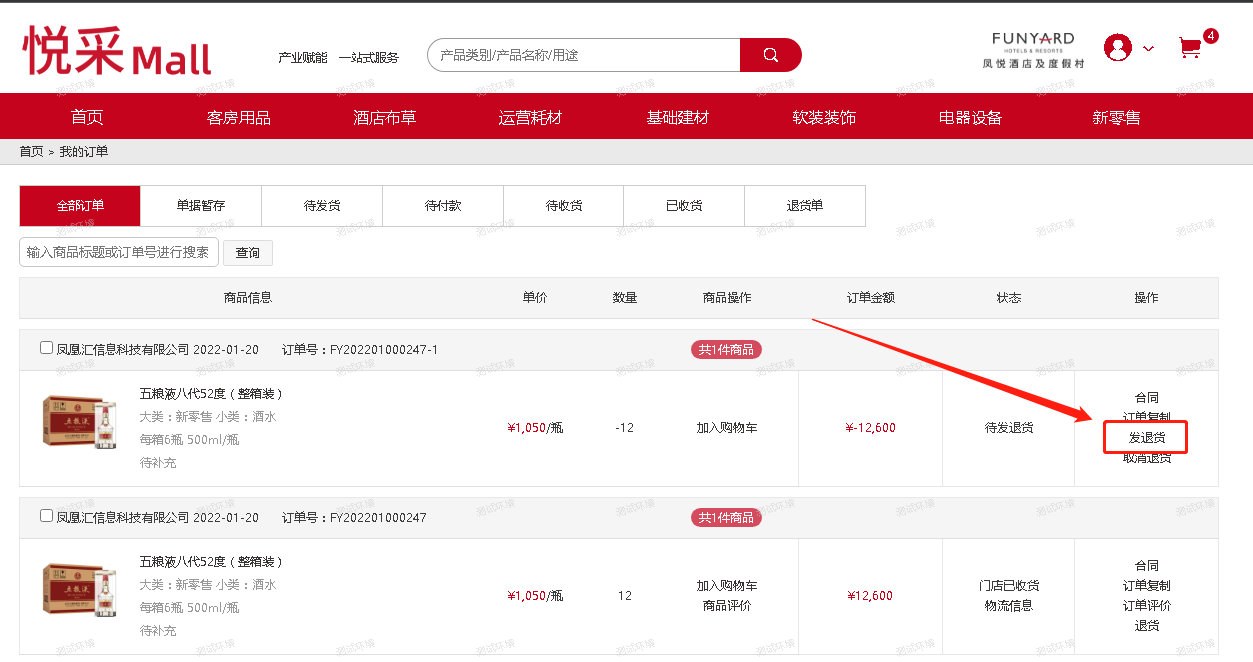
Task: Open the 运营耗材 category
Action: (531, 117)
